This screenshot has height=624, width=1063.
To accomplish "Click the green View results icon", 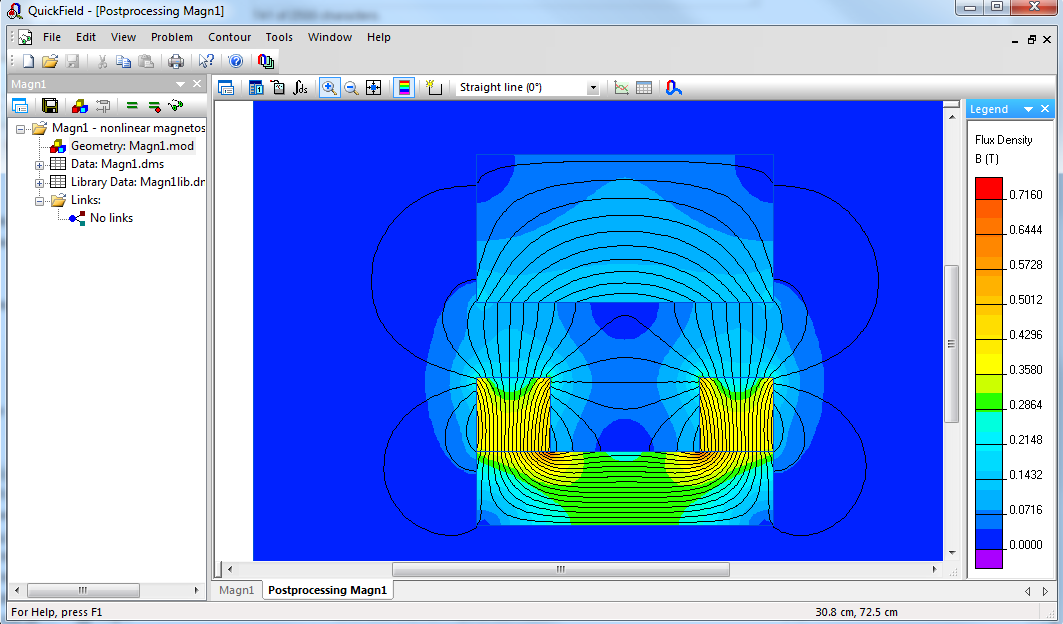I will pyautogui.click(x=176, y=106).
